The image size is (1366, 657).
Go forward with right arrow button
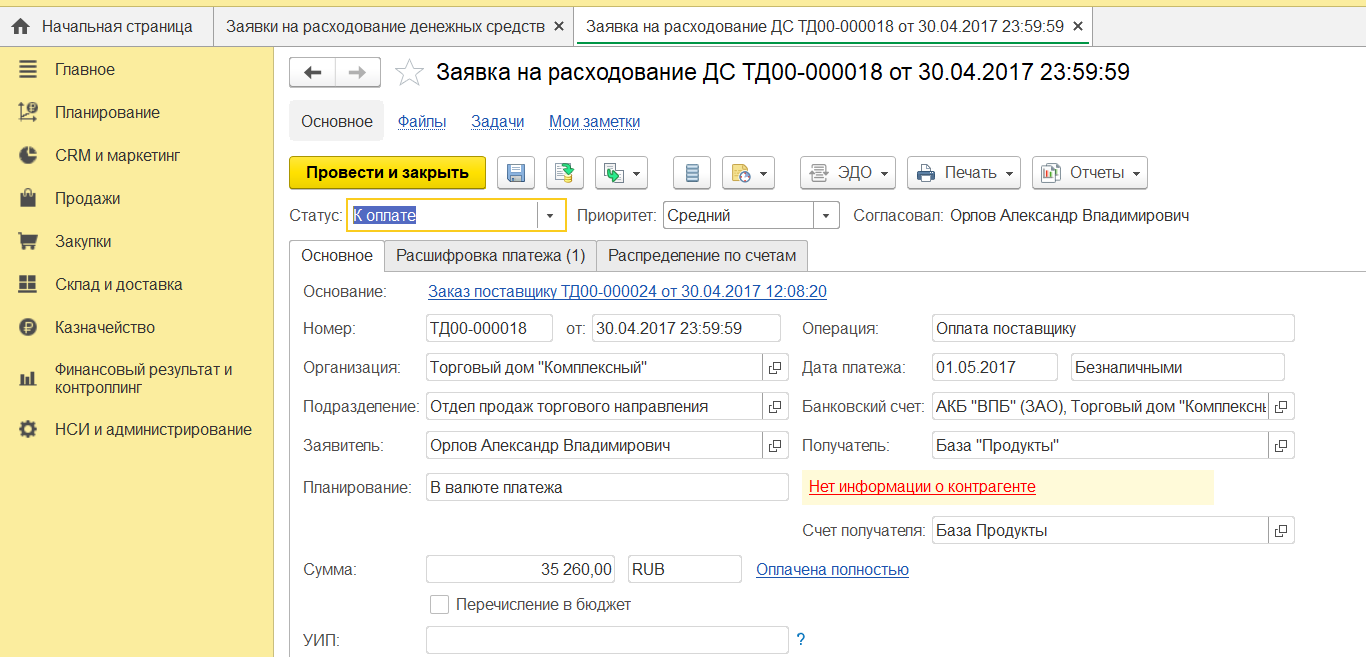pyautogui.click(x=358, y=72)
